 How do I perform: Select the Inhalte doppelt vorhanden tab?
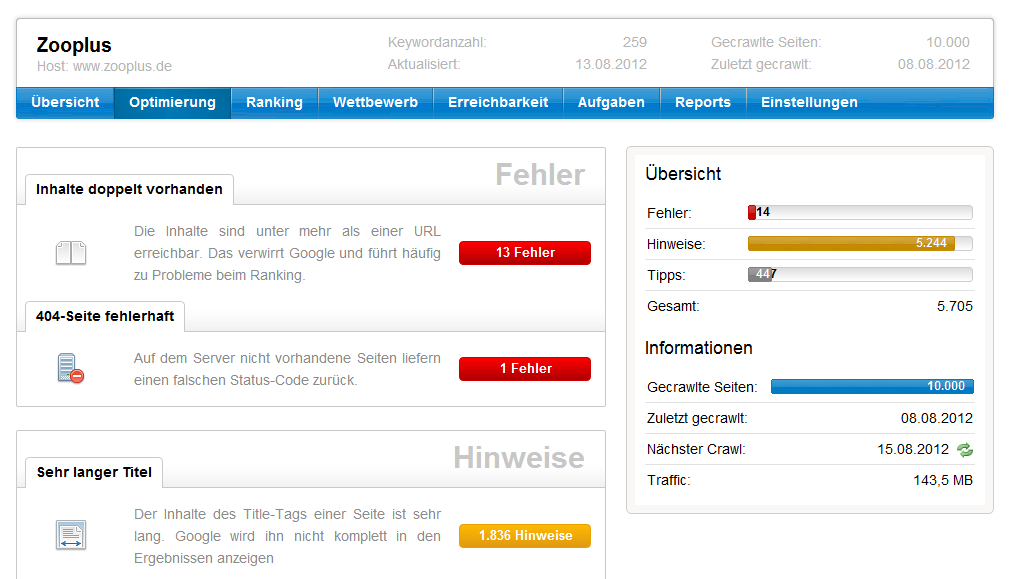[x=129, y=189]
